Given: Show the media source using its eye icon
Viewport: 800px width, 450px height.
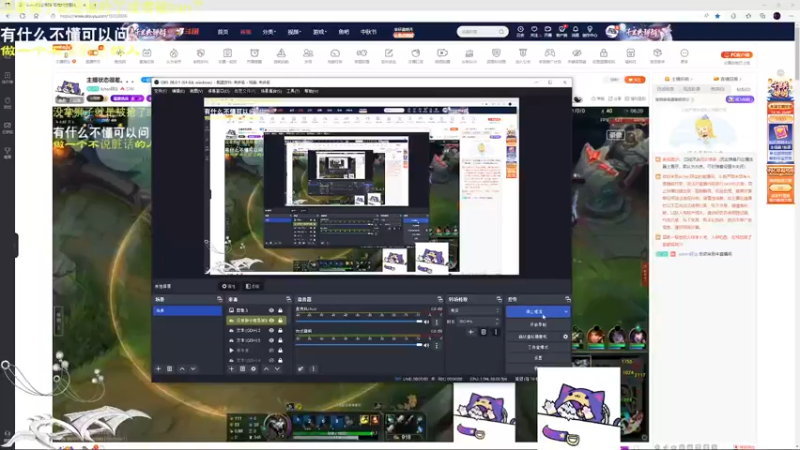Looking at the screenshot, I should pos(271,351).
